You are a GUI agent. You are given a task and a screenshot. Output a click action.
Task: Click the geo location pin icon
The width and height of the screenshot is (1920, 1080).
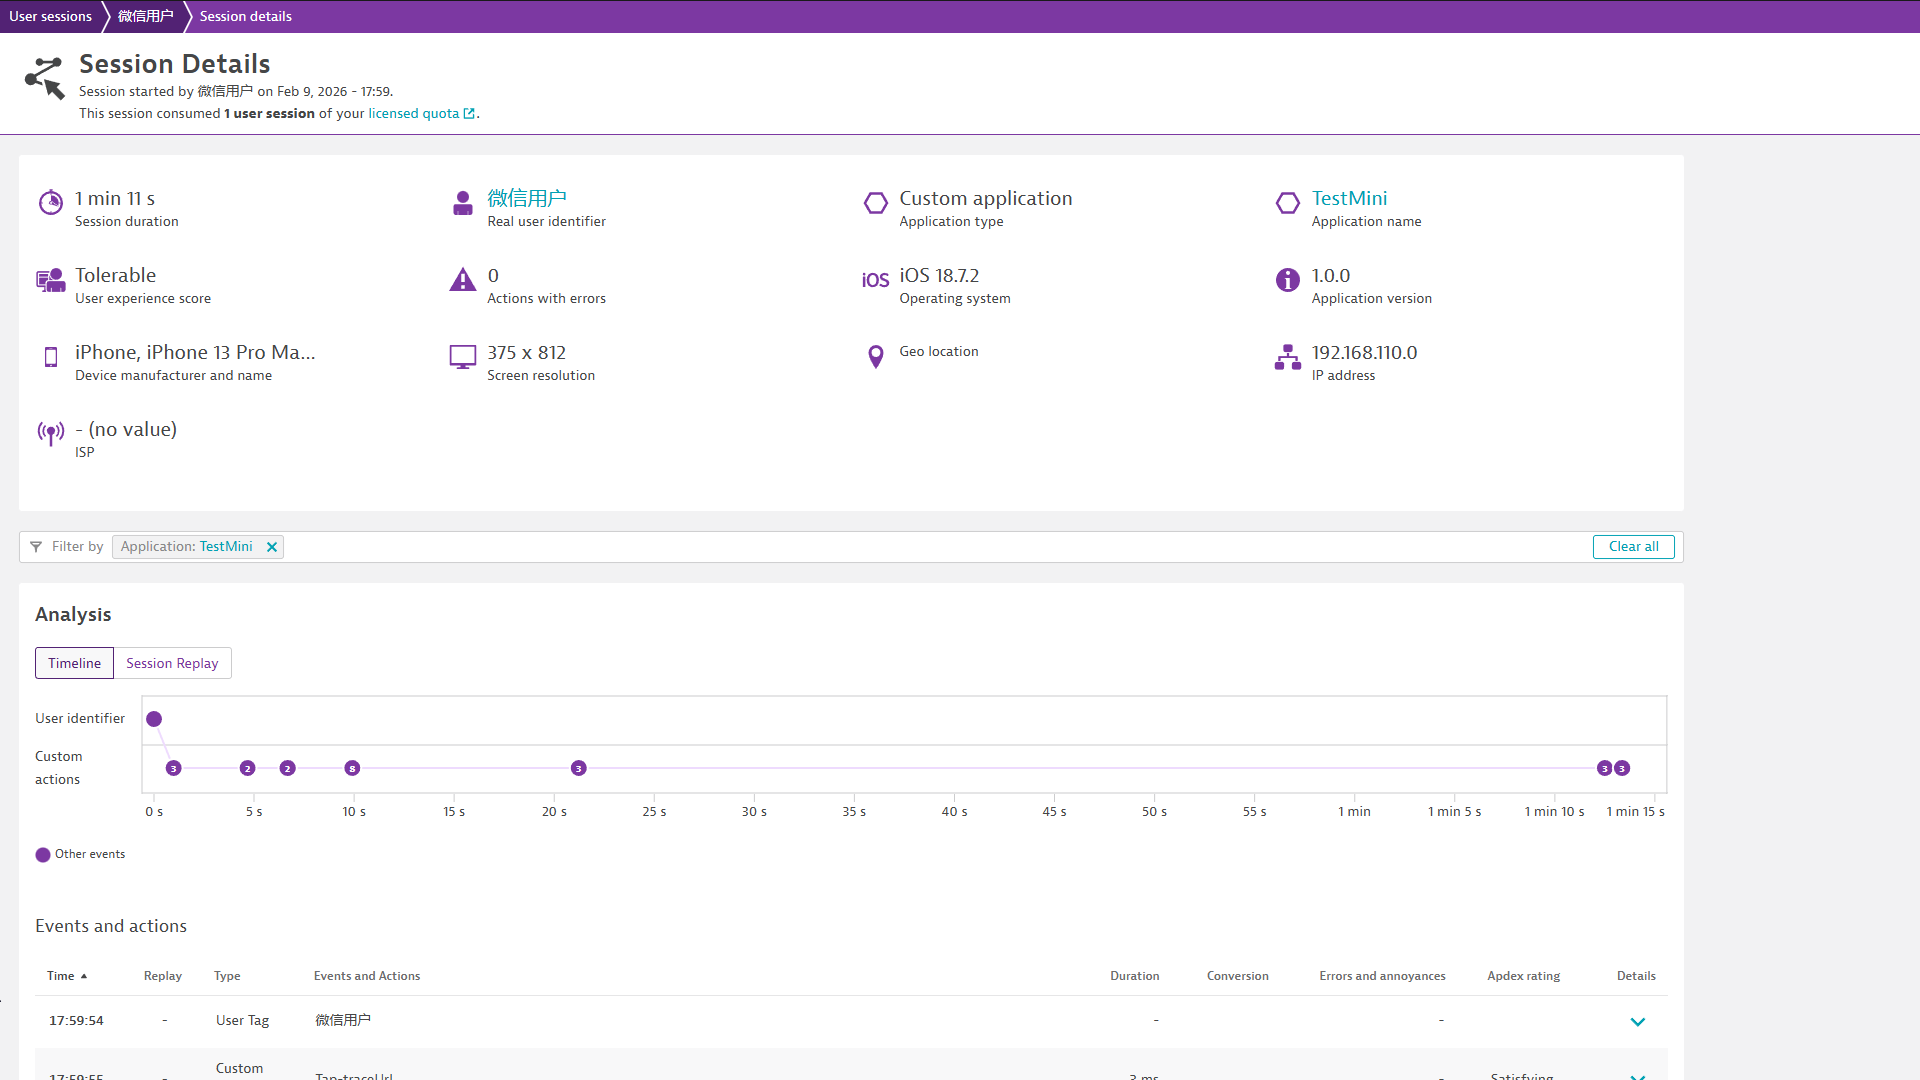tap(875, 357)
